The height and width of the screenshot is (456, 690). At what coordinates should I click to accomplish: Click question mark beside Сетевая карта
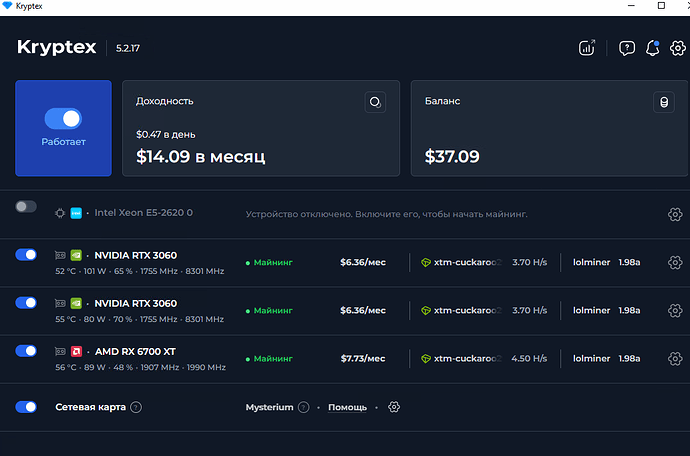[x=136, y=407]
